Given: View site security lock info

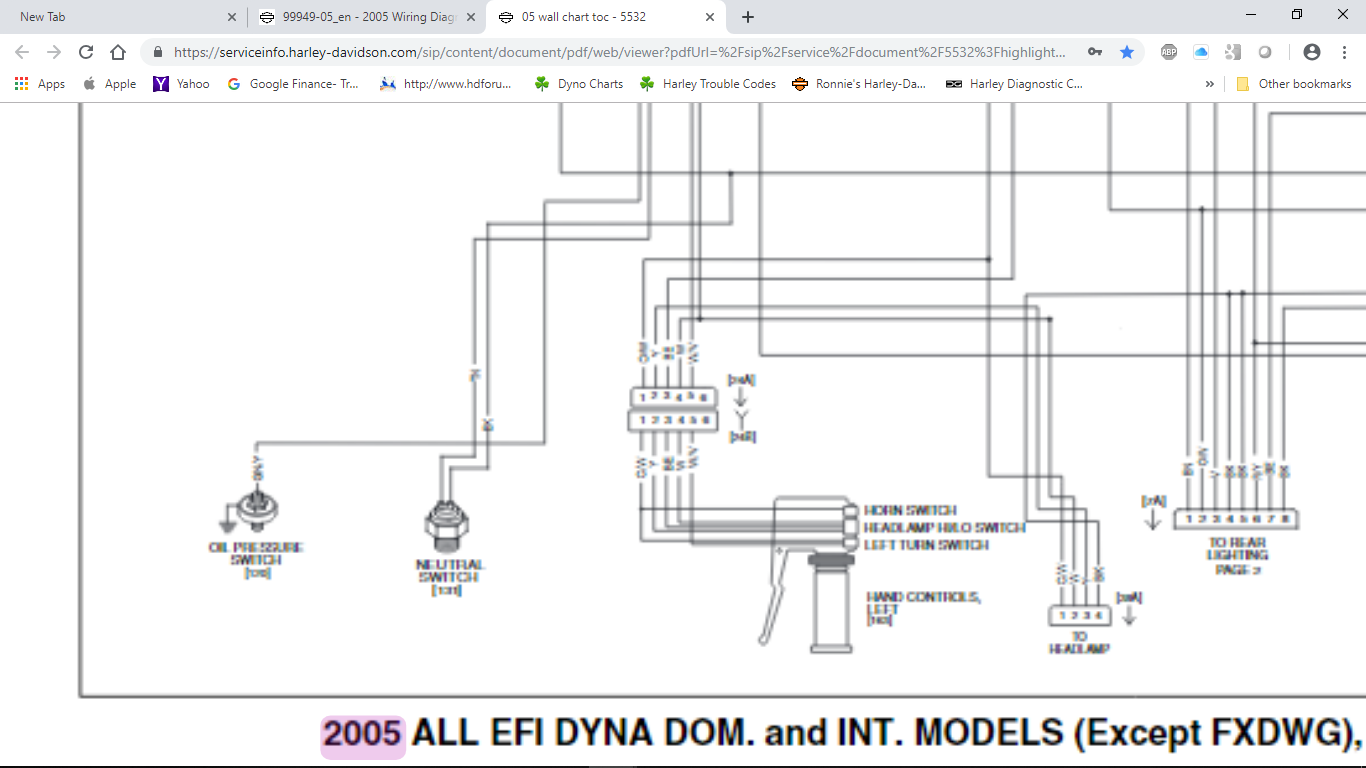Looking at the screenshot, I should point(158,52).
